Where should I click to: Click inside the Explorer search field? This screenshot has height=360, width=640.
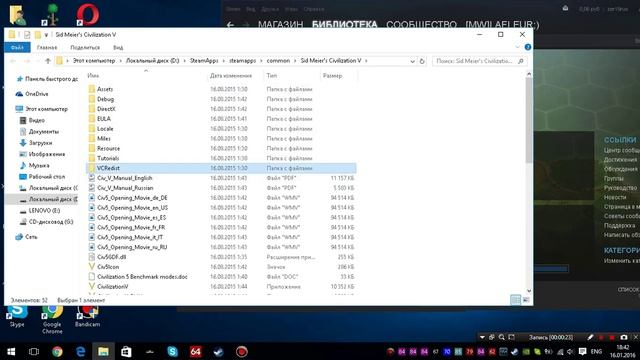point(479,61)
